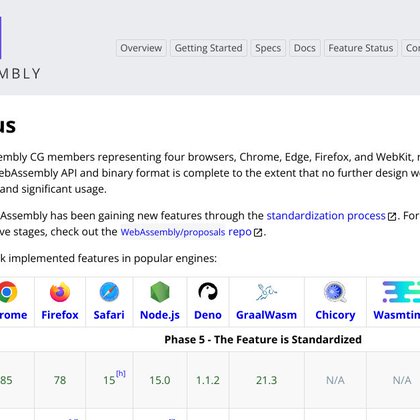420x420 pixels.
Task: Select Safari version 15 cell
Action: point(109,380)
